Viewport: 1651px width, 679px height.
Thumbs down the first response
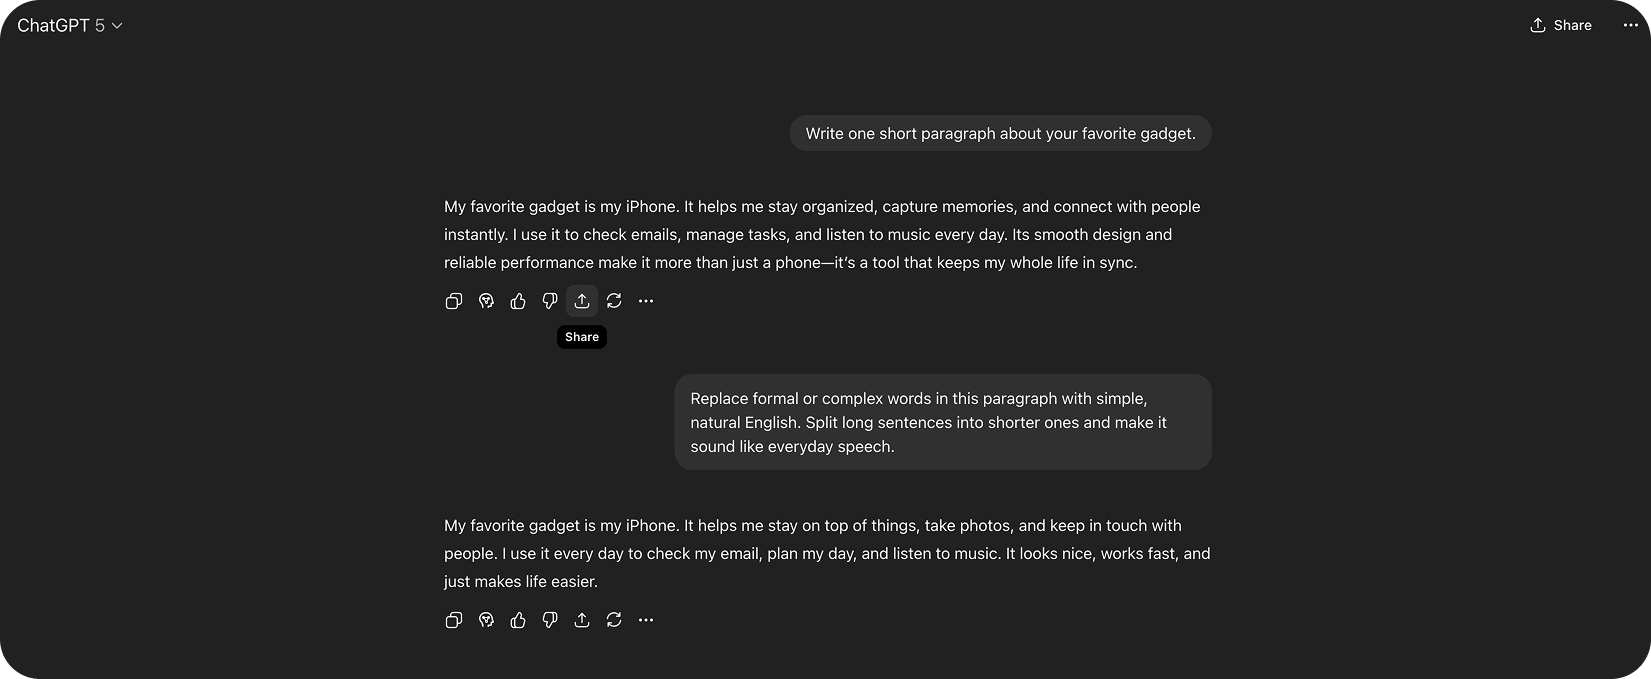550,301
